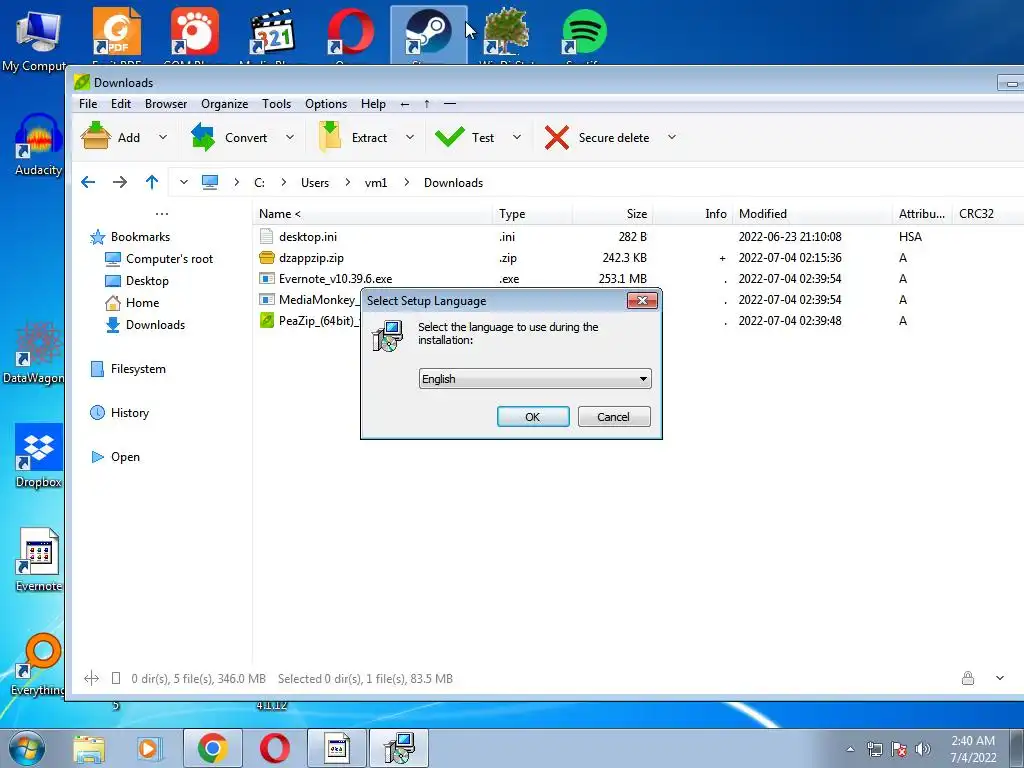Click the volume icon in system tray
This screenshot has height=768, width=1024.
923,748
